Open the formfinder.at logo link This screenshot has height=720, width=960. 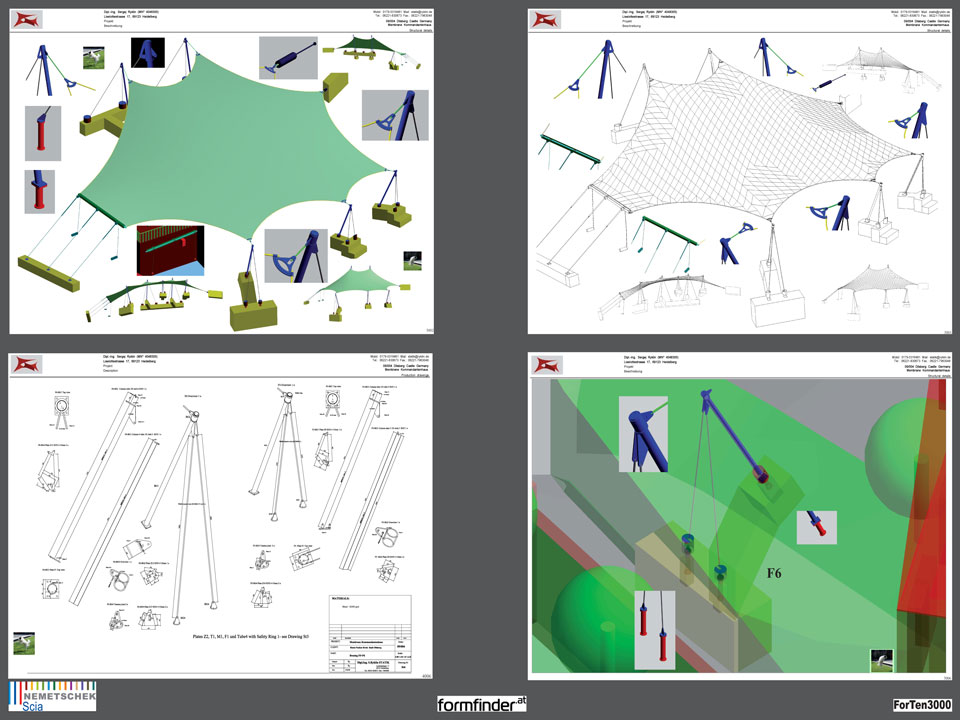482,704
